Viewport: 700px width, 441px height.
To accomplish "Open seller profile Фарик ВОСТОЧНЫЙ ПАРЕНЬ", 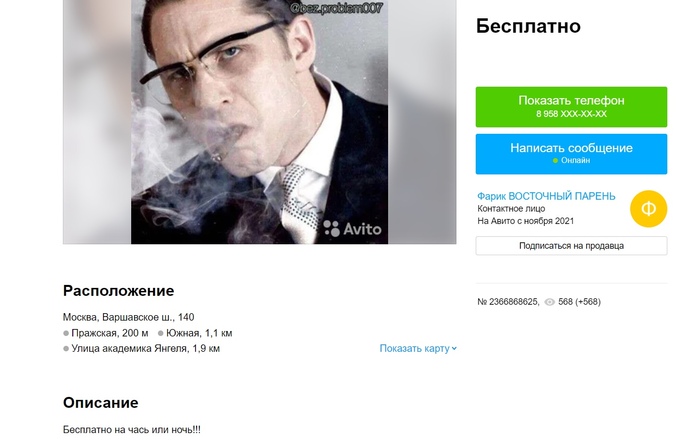I will (x=546, y=196).
